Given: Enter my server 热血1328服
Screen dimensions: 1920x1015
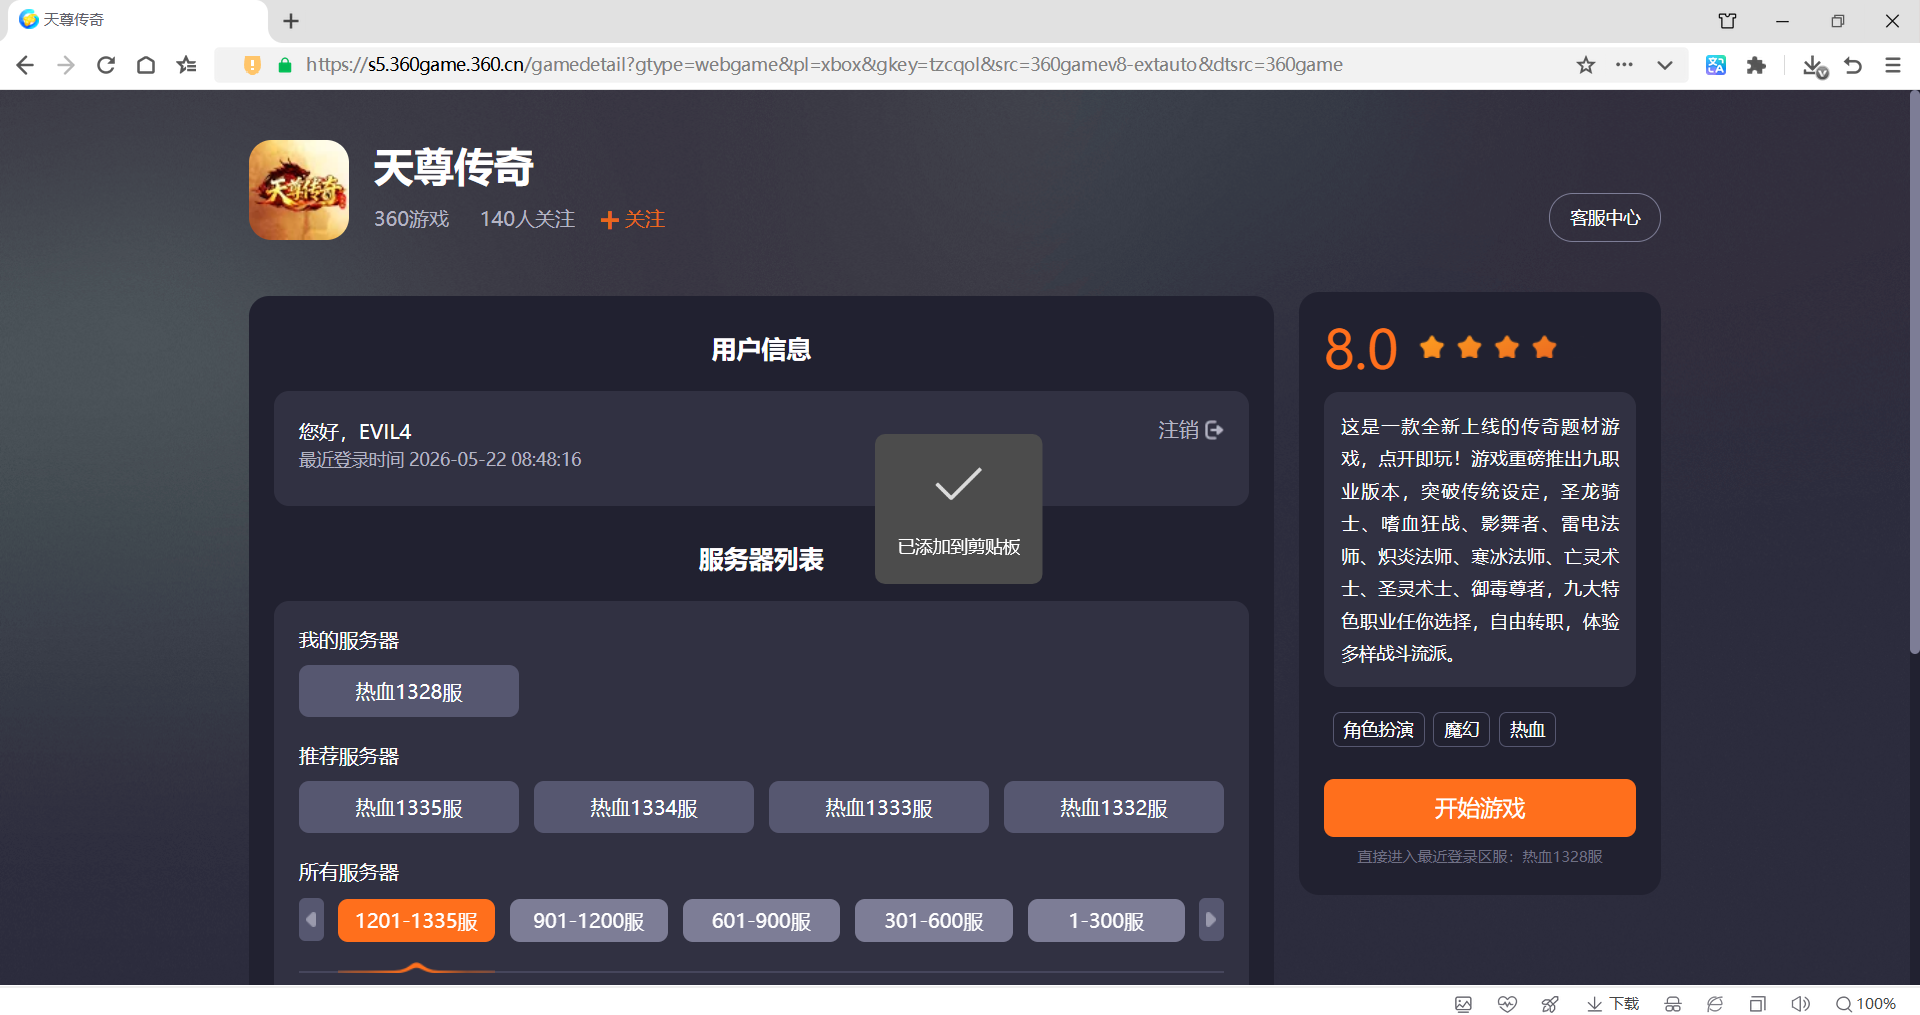Looking at the screenshot, I should click(408, 691).
